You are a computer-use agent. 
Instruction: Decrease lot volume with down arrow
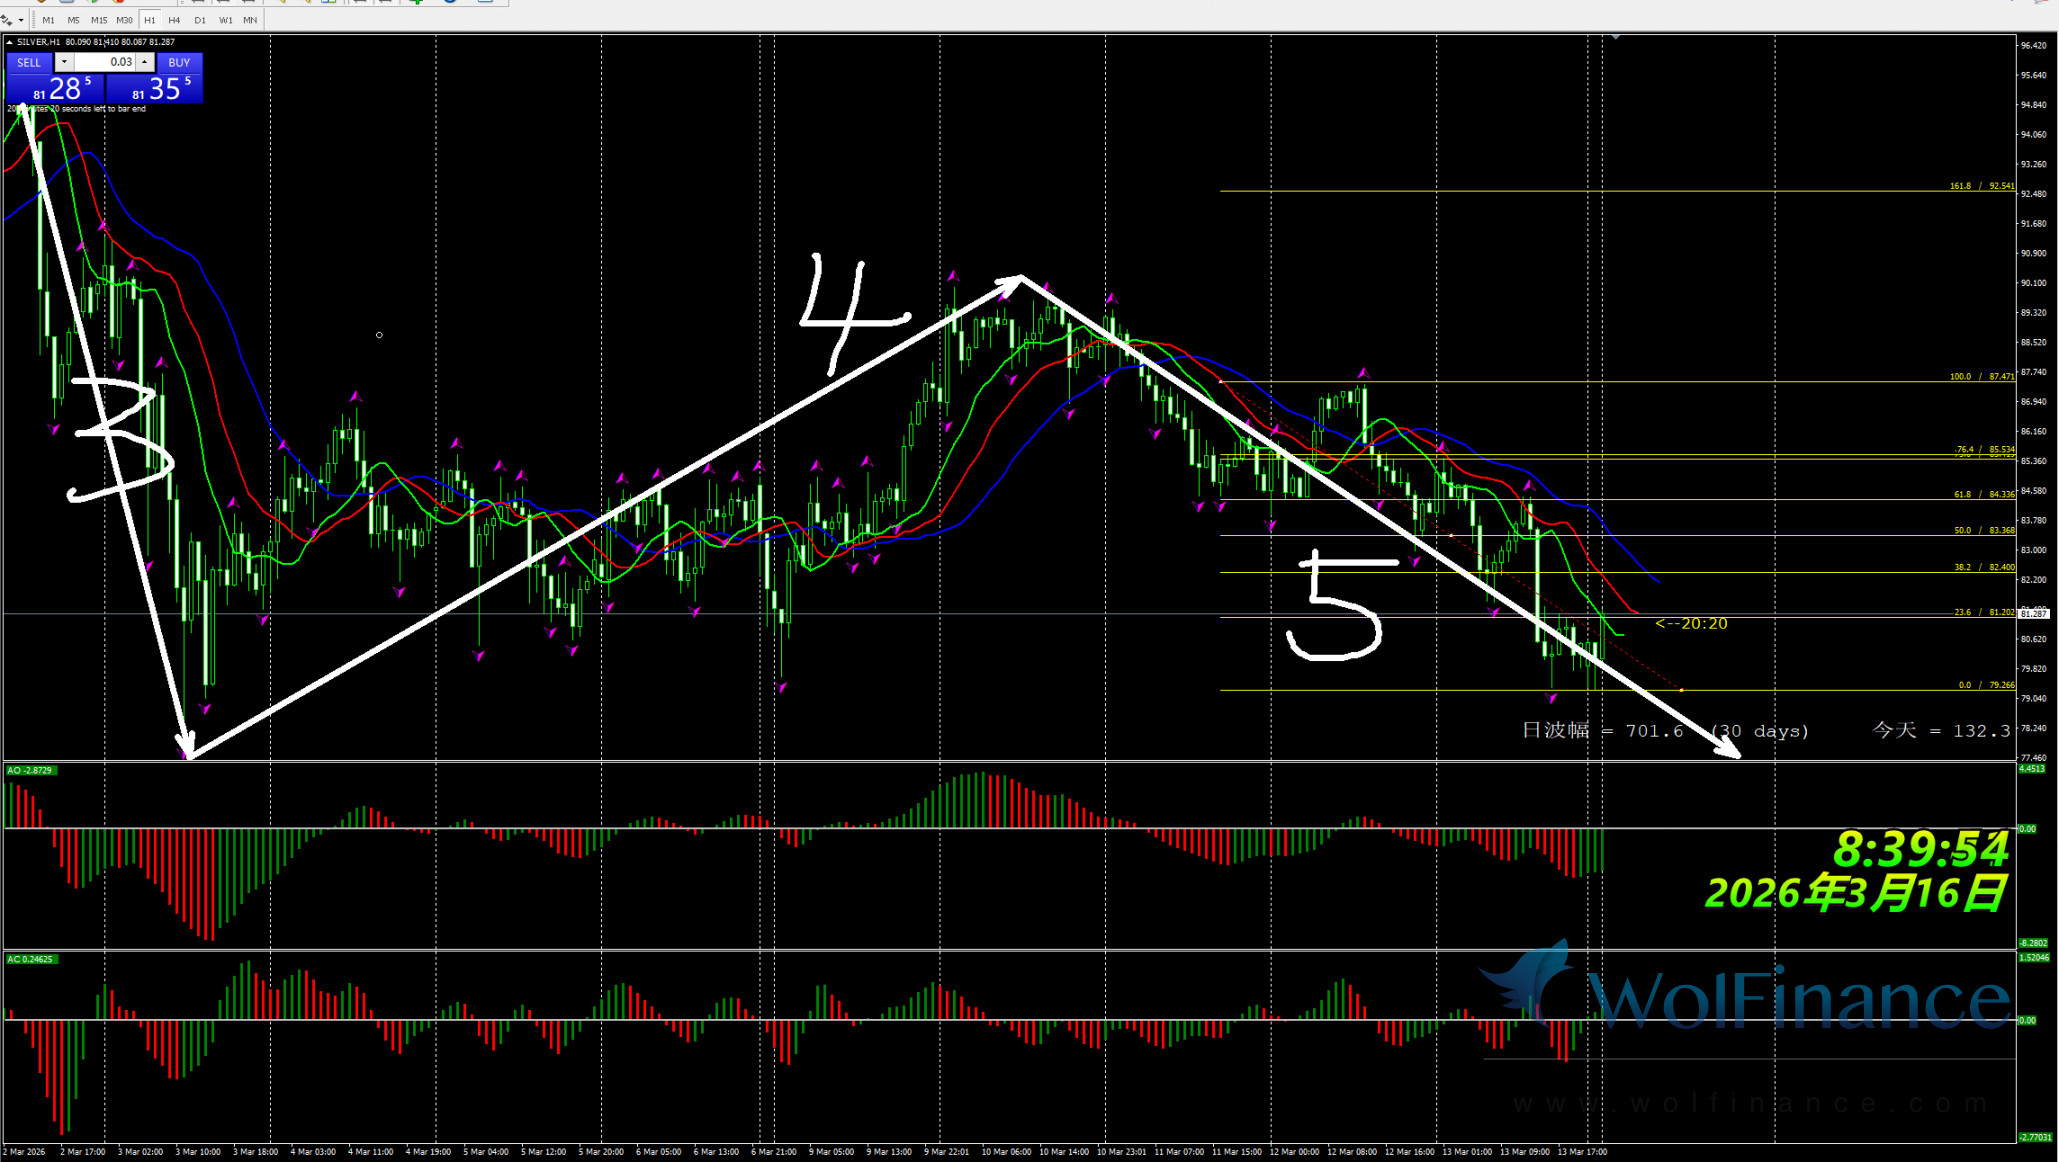click(x=64, y=62)
